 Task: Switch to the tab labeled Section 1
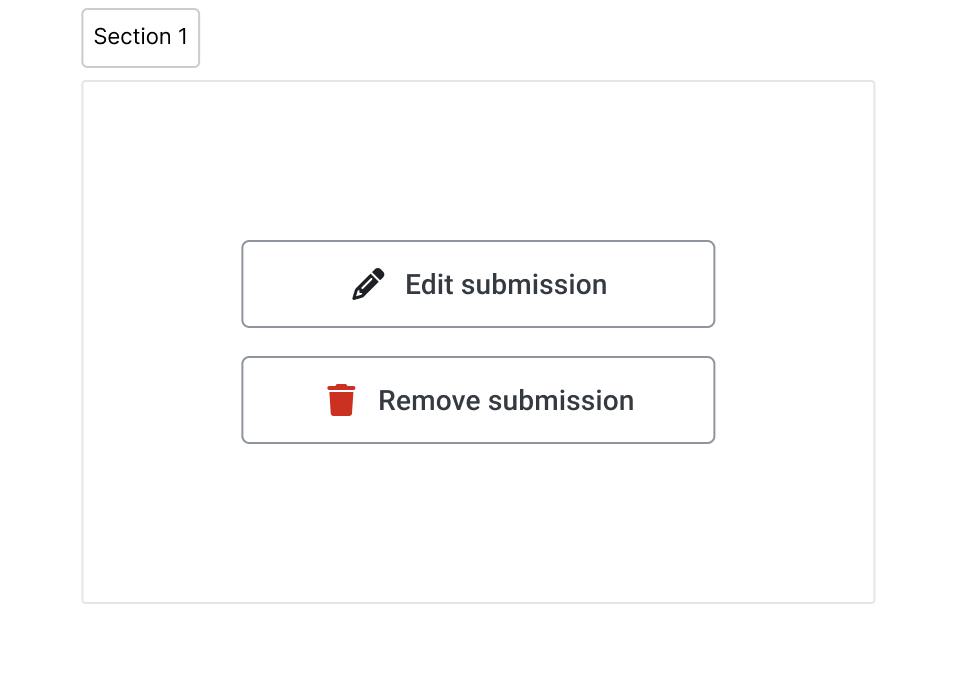(x=141, y=38)
